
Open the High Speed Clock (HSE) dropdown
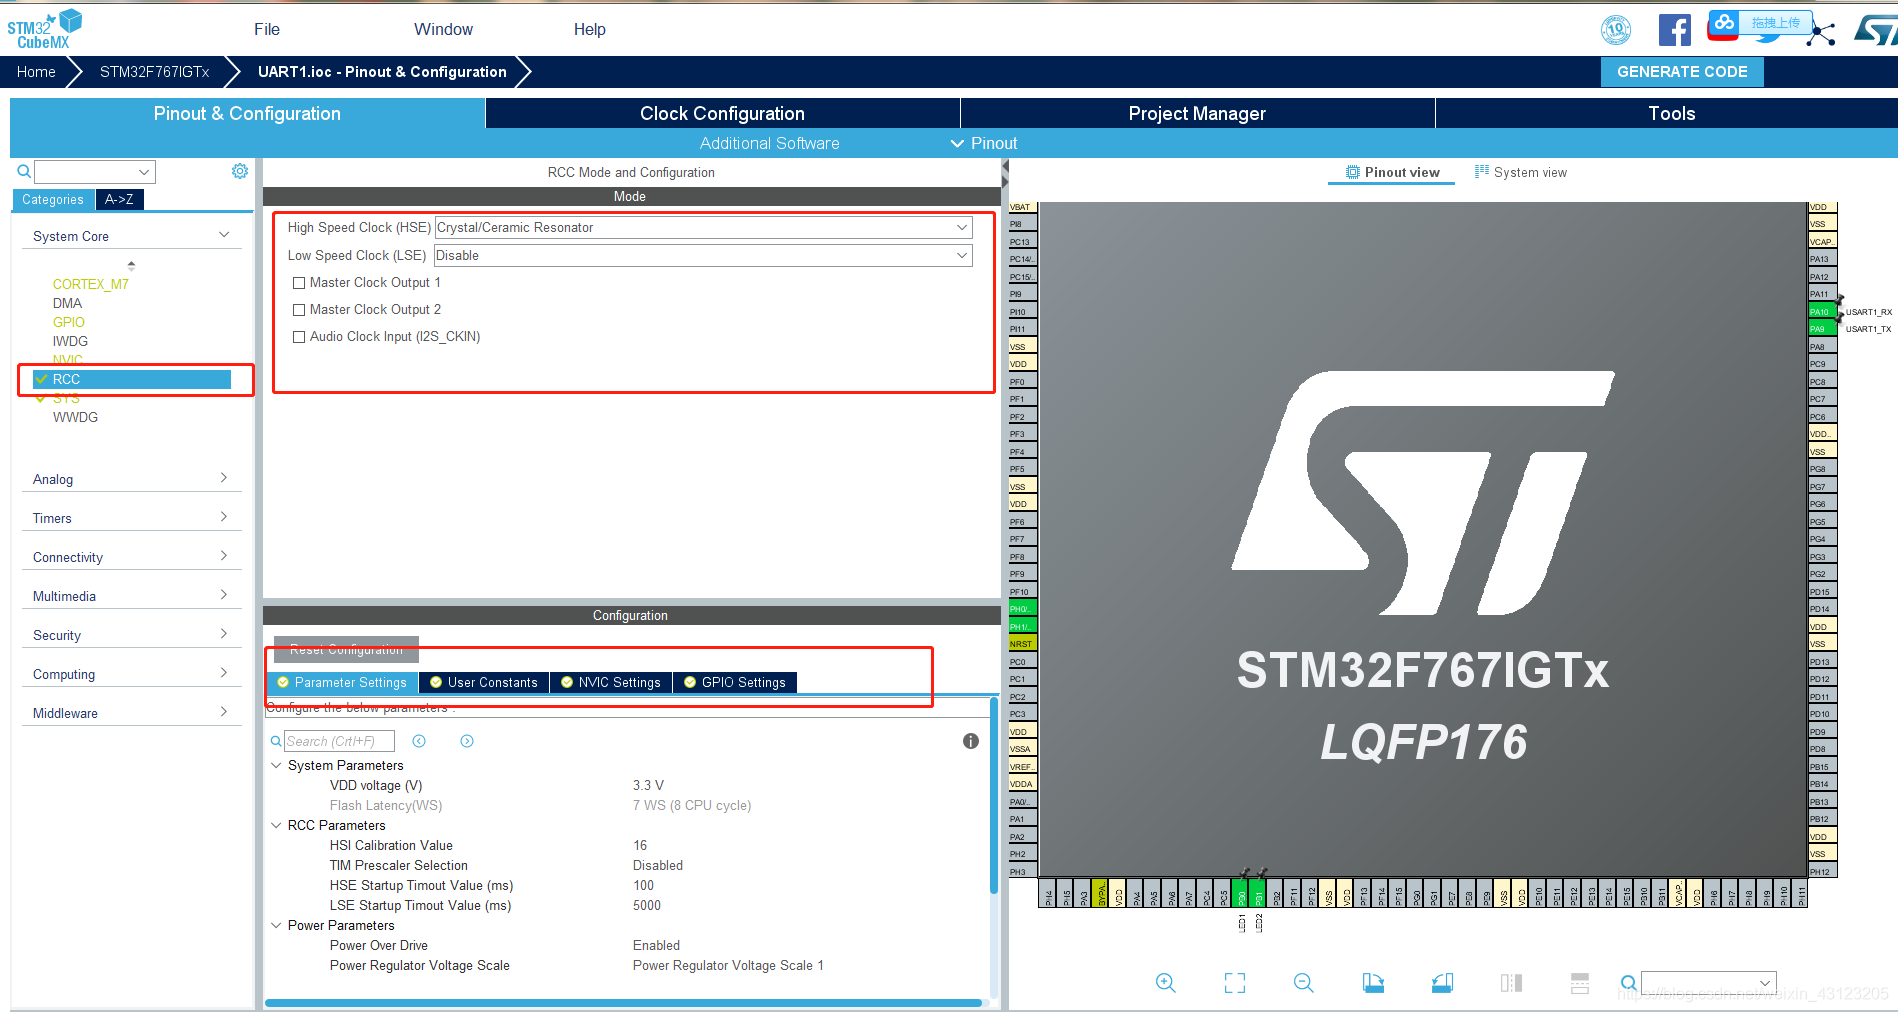click(x=702, y=228)
